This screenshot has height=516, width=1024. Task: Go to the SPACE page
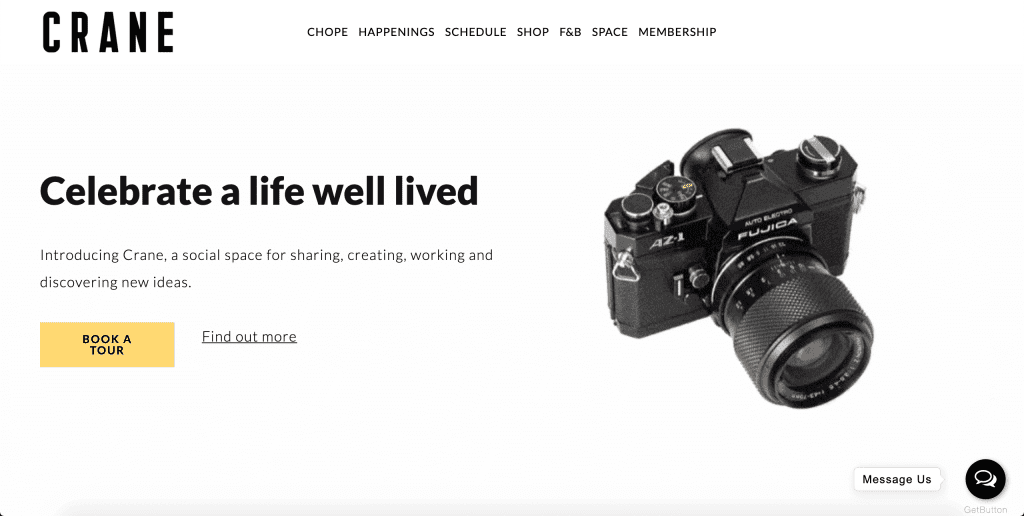pyautogui.click(x=610, y=32)
